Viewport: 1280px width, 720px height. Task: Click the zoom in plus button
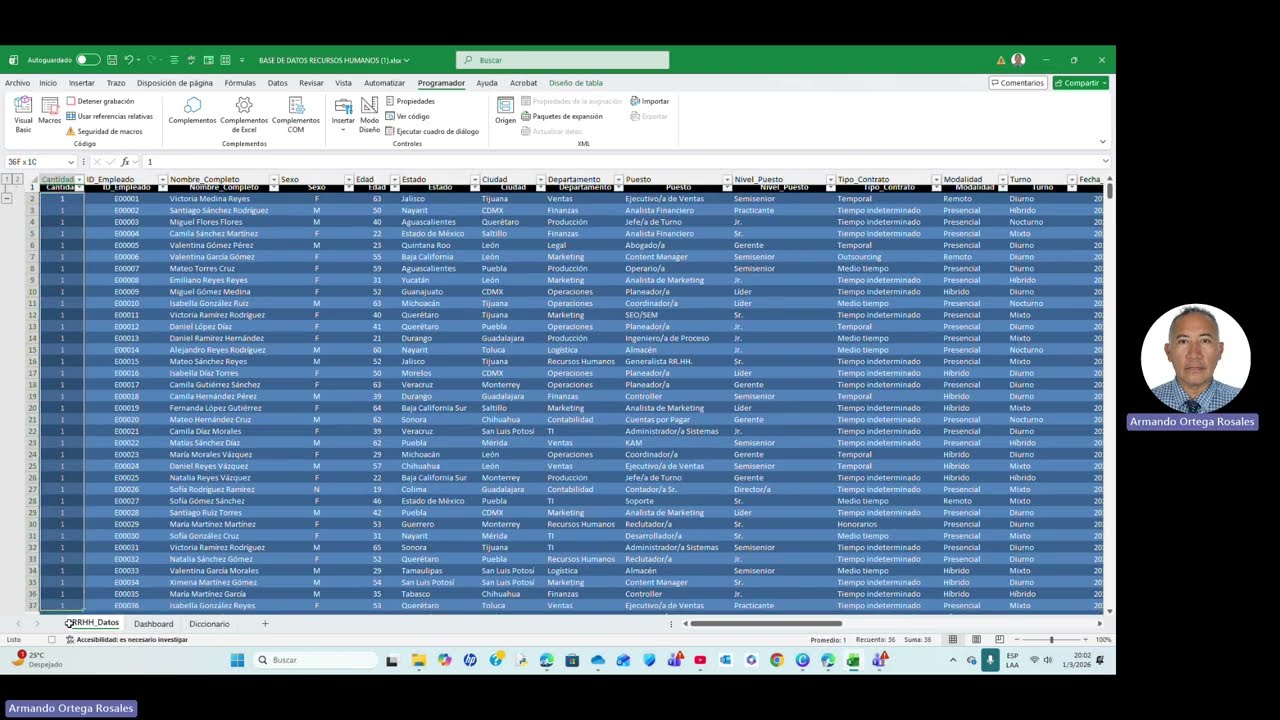click(x=1085, y=640)
